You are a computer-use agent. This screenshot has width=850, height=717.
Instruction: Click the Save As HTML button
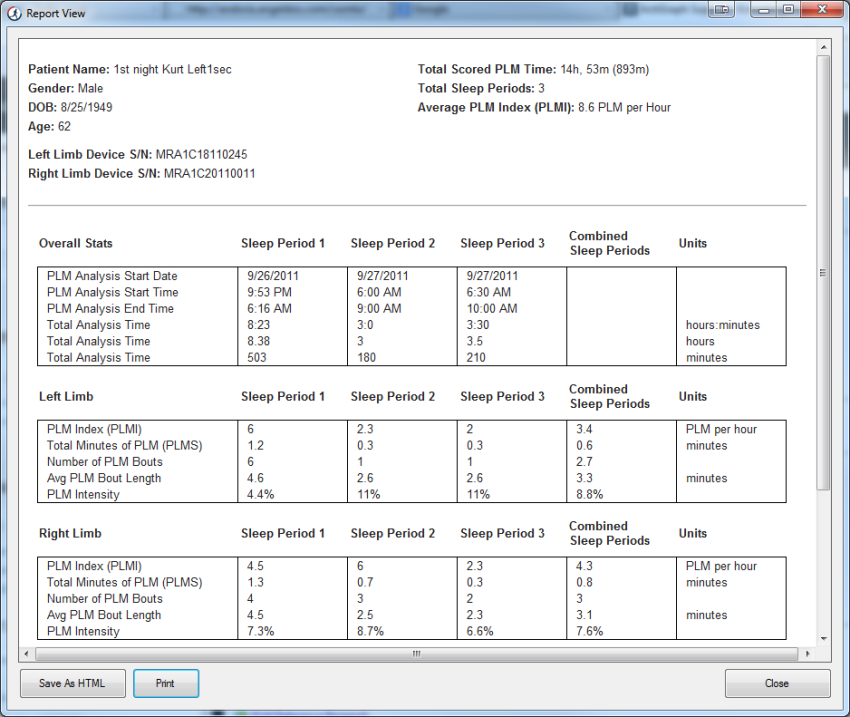point(71,683)
